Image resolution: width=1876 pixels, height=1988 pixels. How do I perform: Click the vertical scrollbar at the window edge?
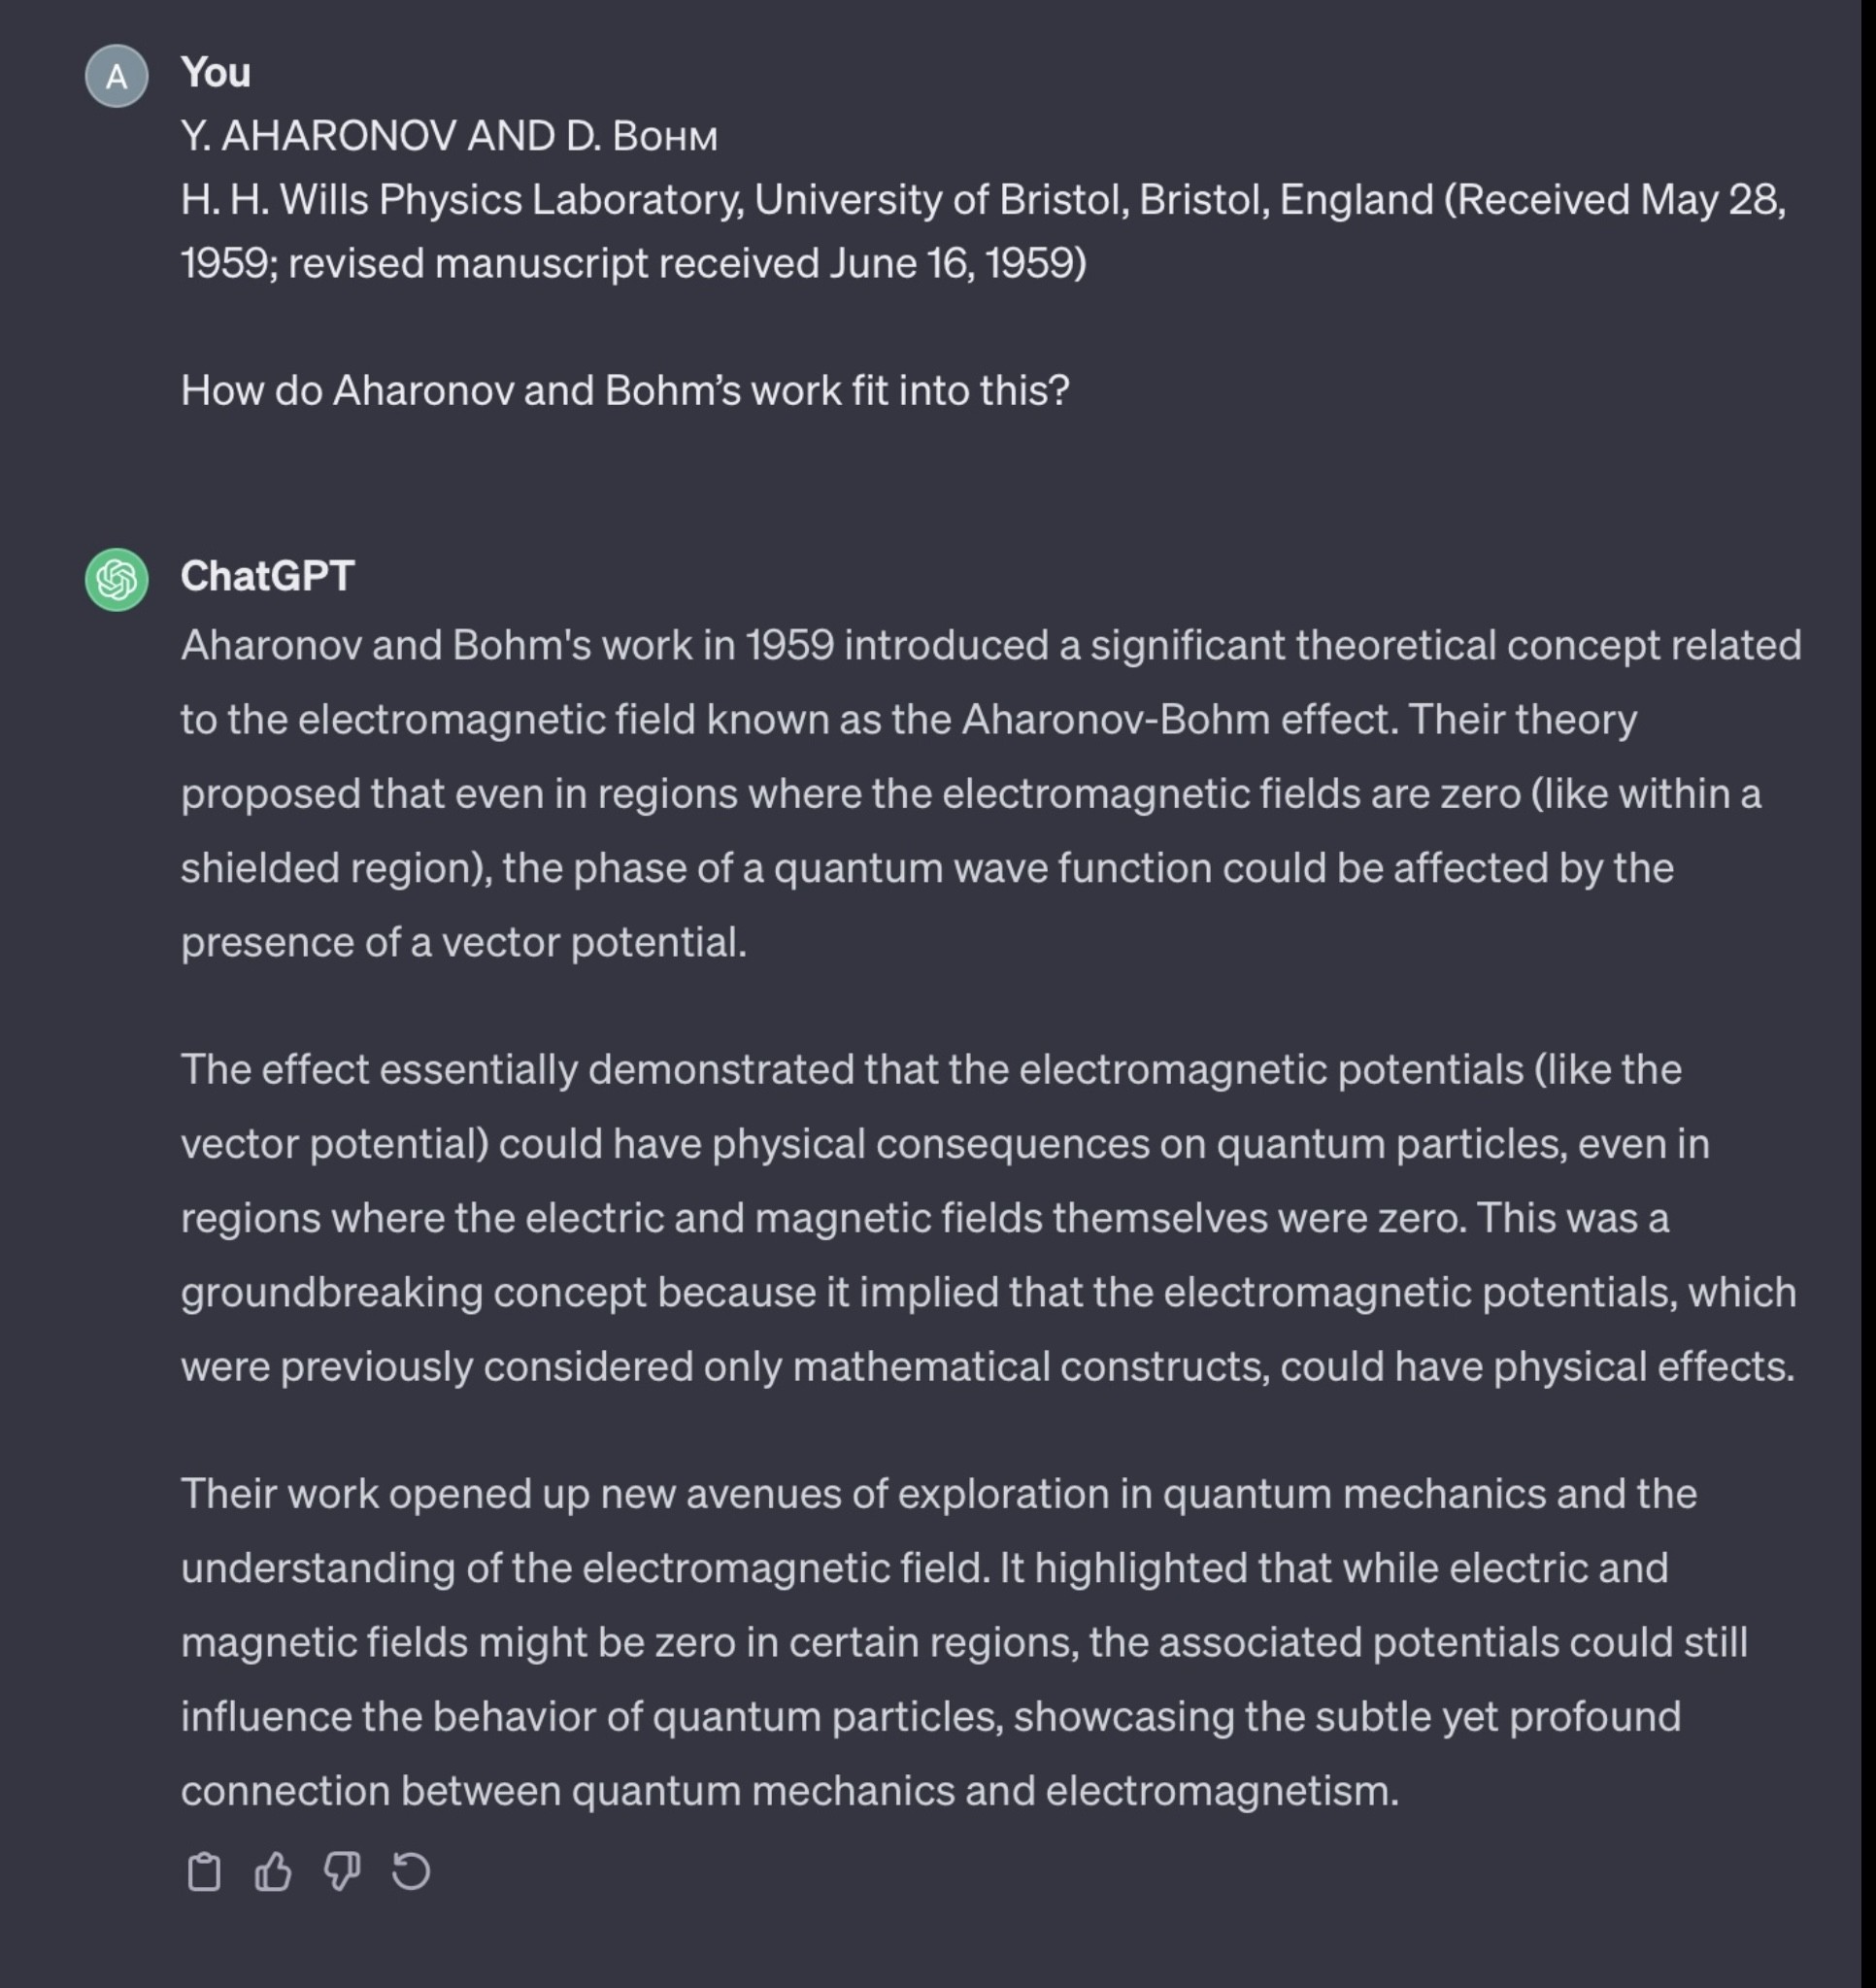[1867, 994]
